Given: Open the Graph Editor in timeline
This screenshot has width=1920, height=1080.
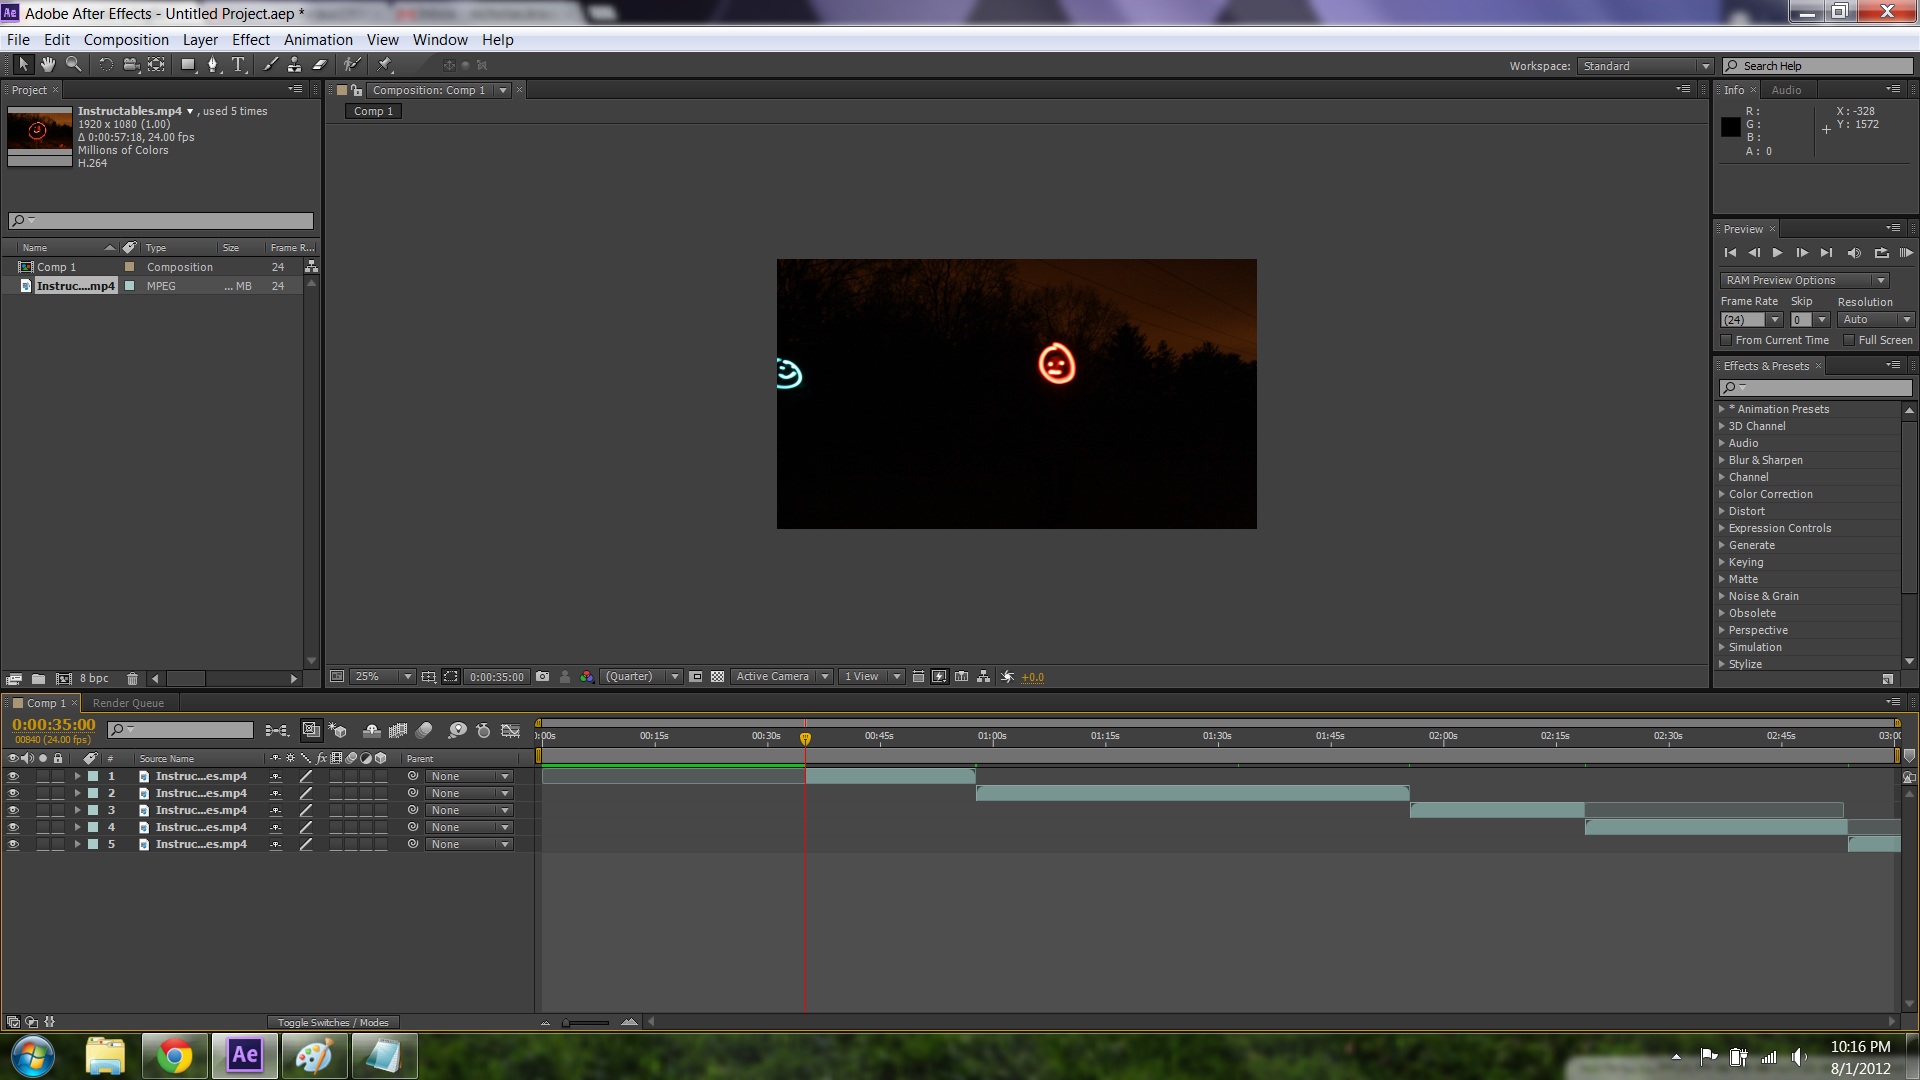Looking at the screenshot, I should [x=510, y=731].
